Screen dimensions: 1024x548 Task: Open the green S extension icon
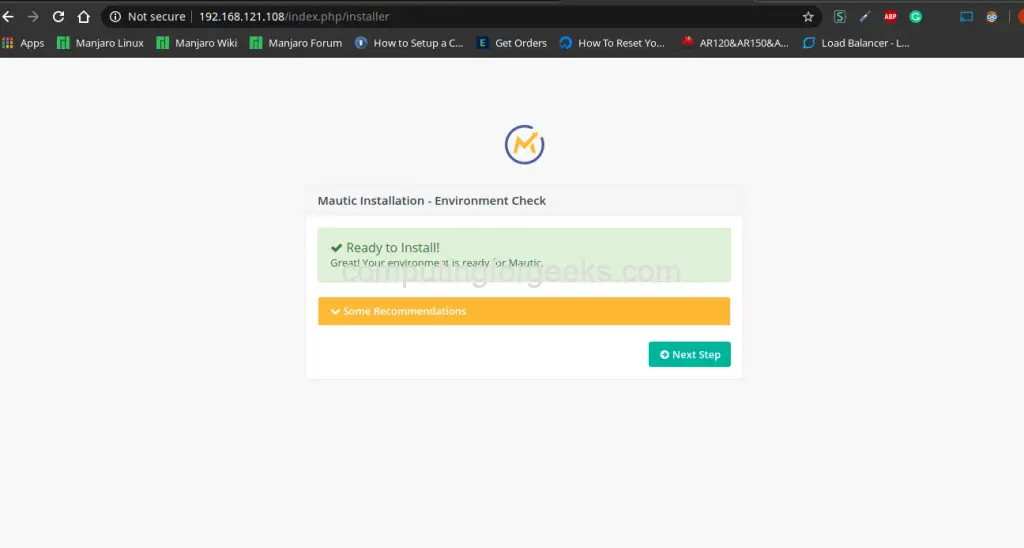tap(840, 17)
